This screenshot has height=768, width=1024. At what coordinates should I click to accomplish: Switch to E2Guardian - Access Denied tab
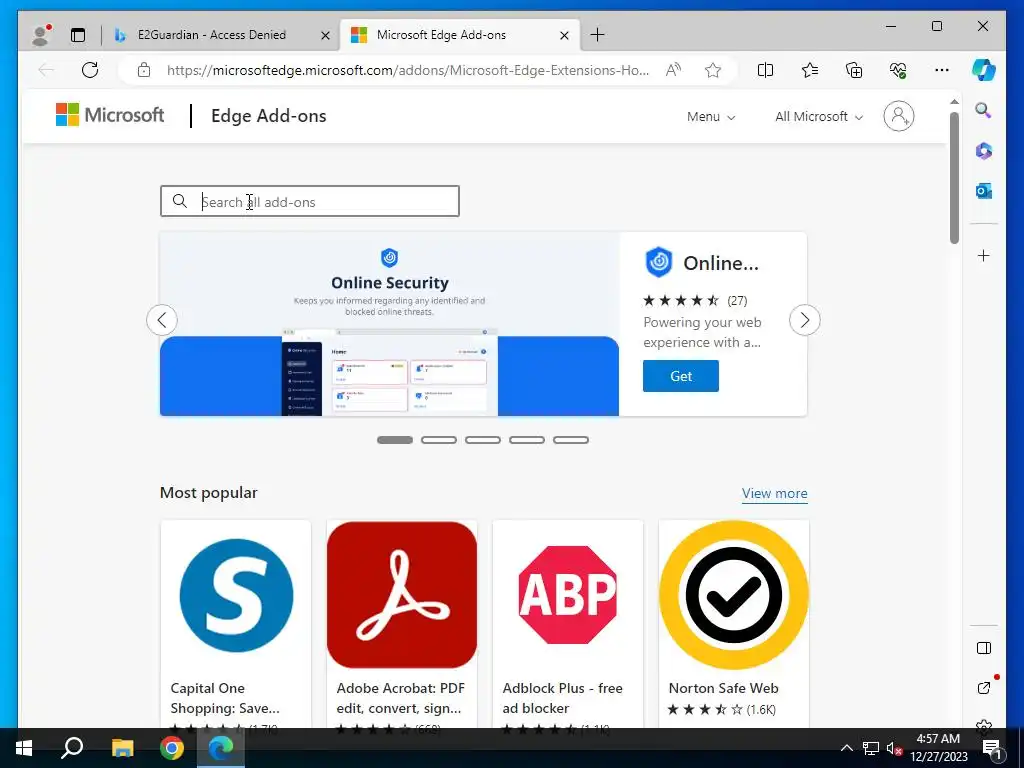coord(211,35)
